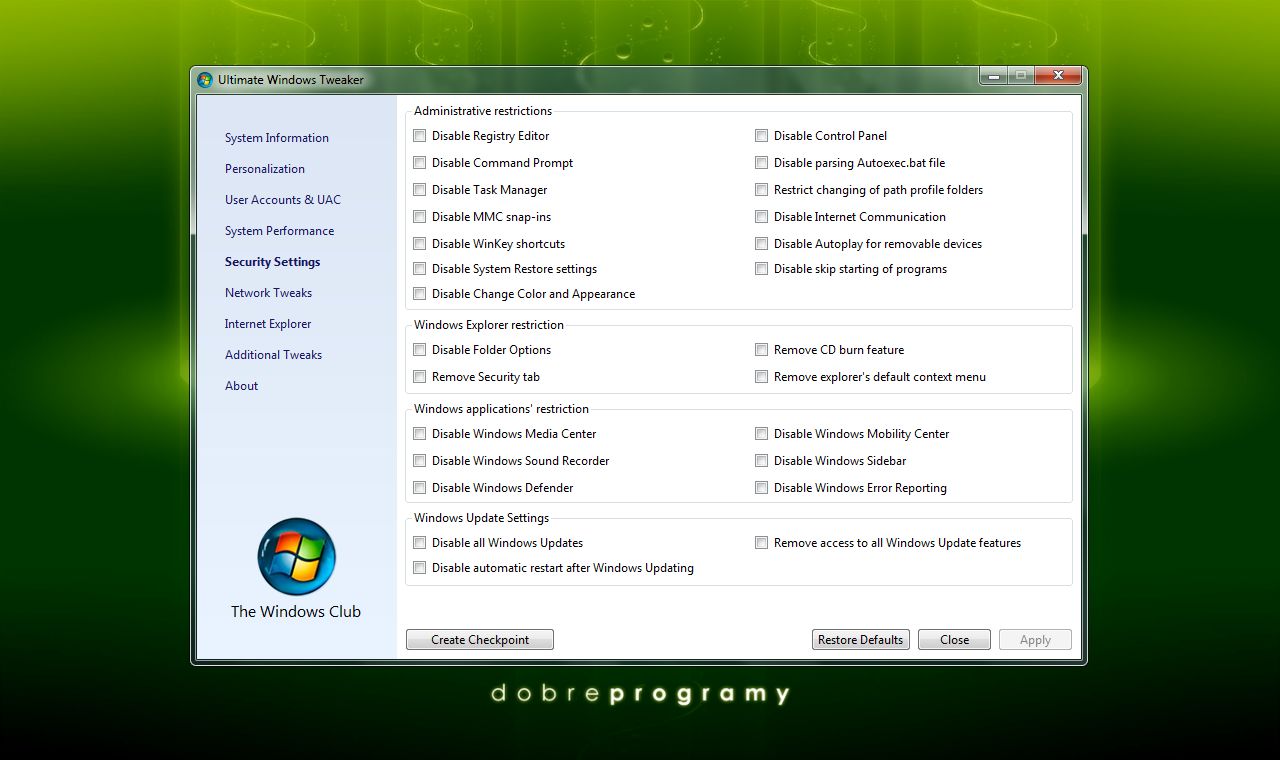Toggle Disable Windows Defender

point(420,488)
